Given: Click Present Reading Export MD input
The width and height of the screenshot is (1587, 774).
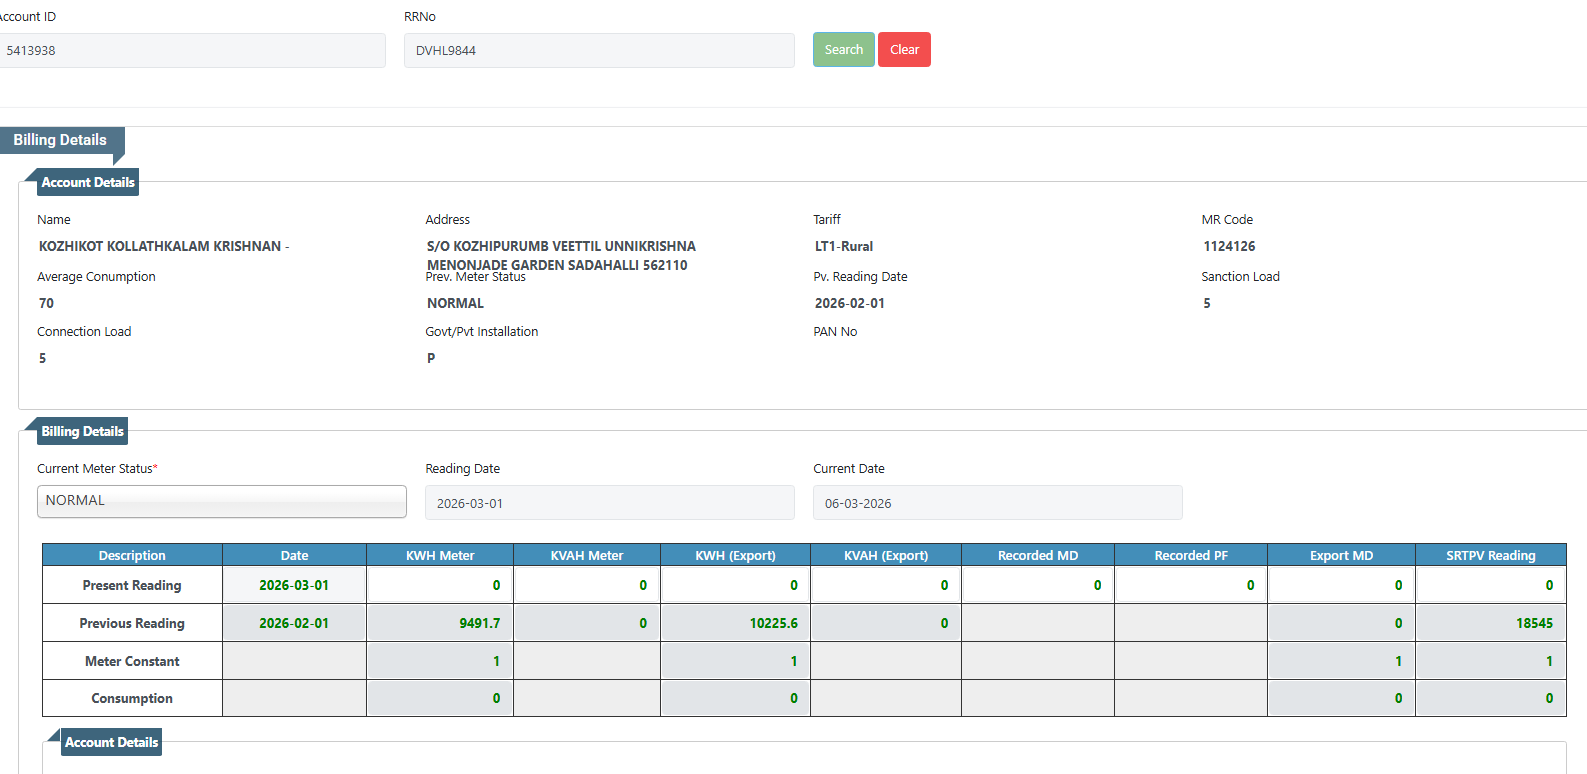Looking at the screenshot, I should coord(1341,585).
